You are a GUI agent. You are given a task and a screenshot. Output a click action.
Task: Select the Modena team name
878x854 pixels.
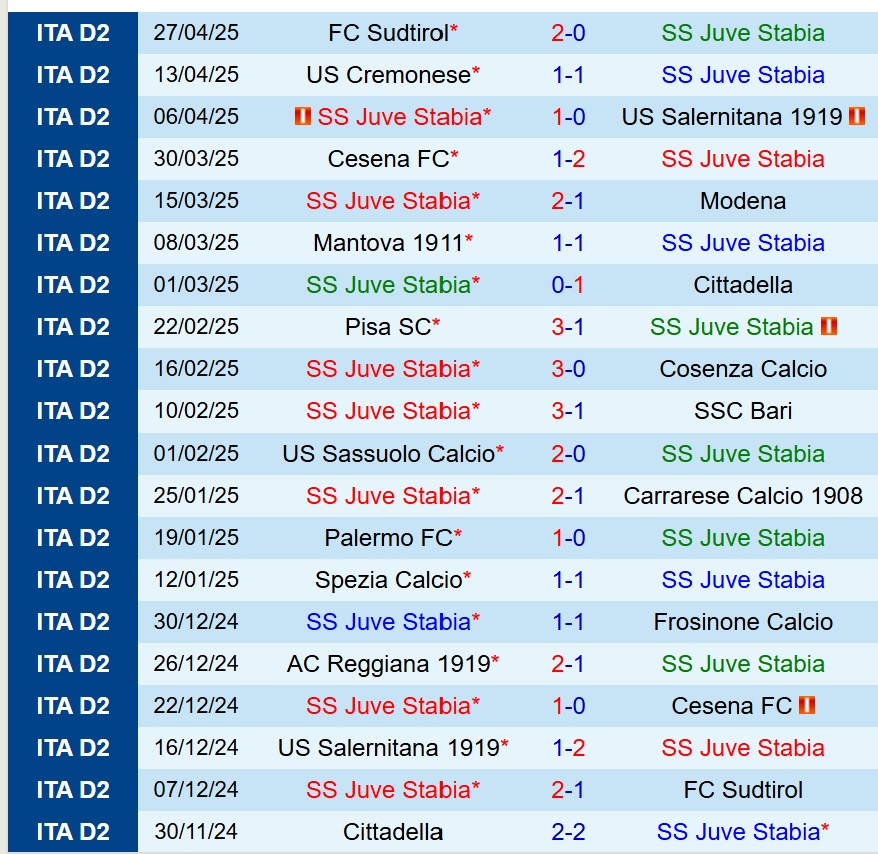coord(742,201)
